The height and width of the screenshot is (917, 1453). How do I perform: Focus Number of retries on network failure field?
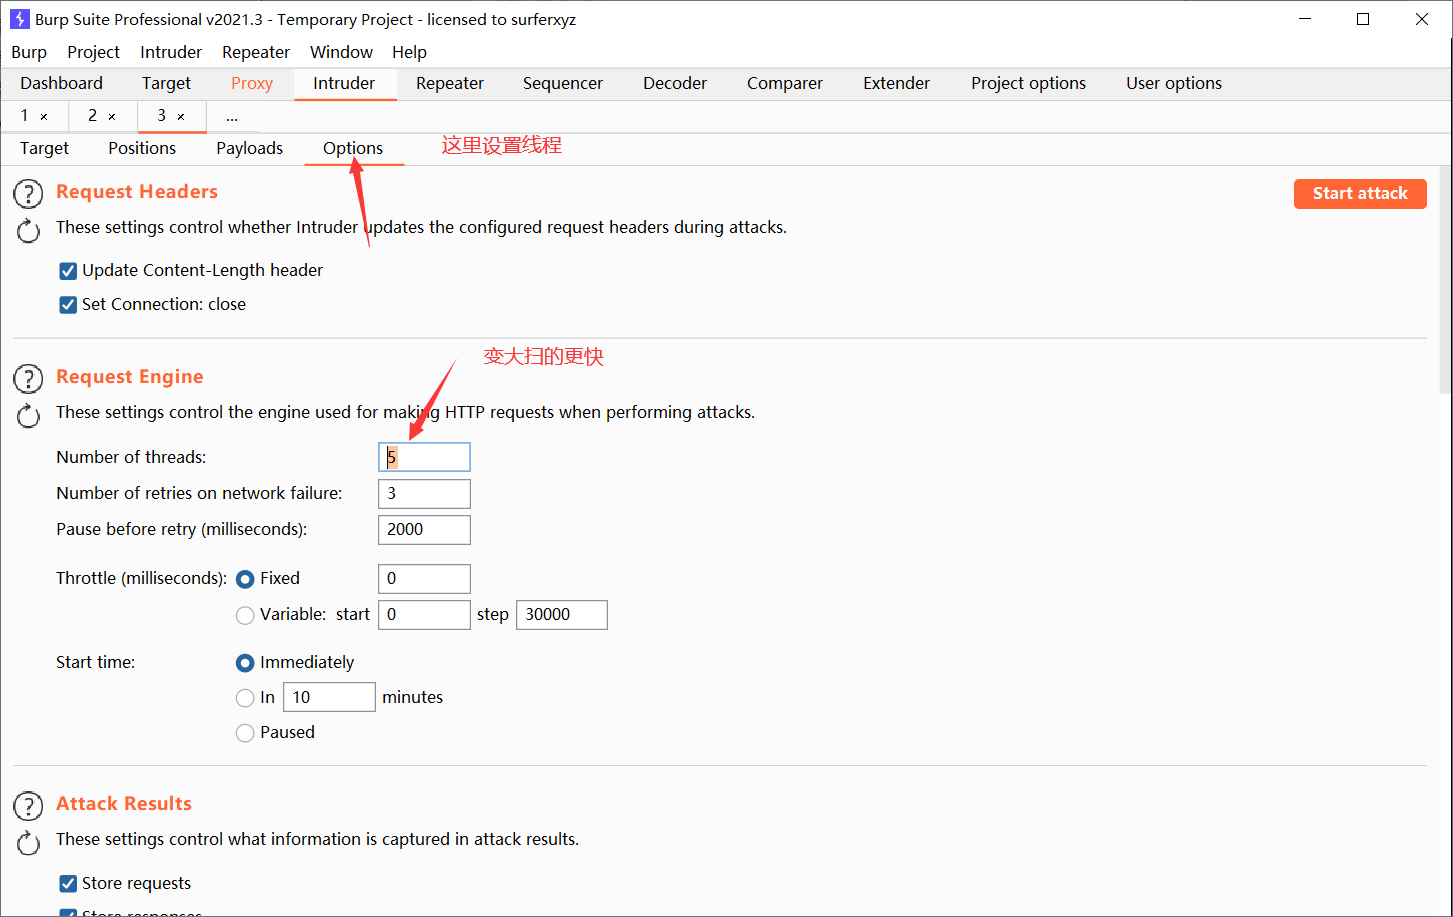pos(424,494)
